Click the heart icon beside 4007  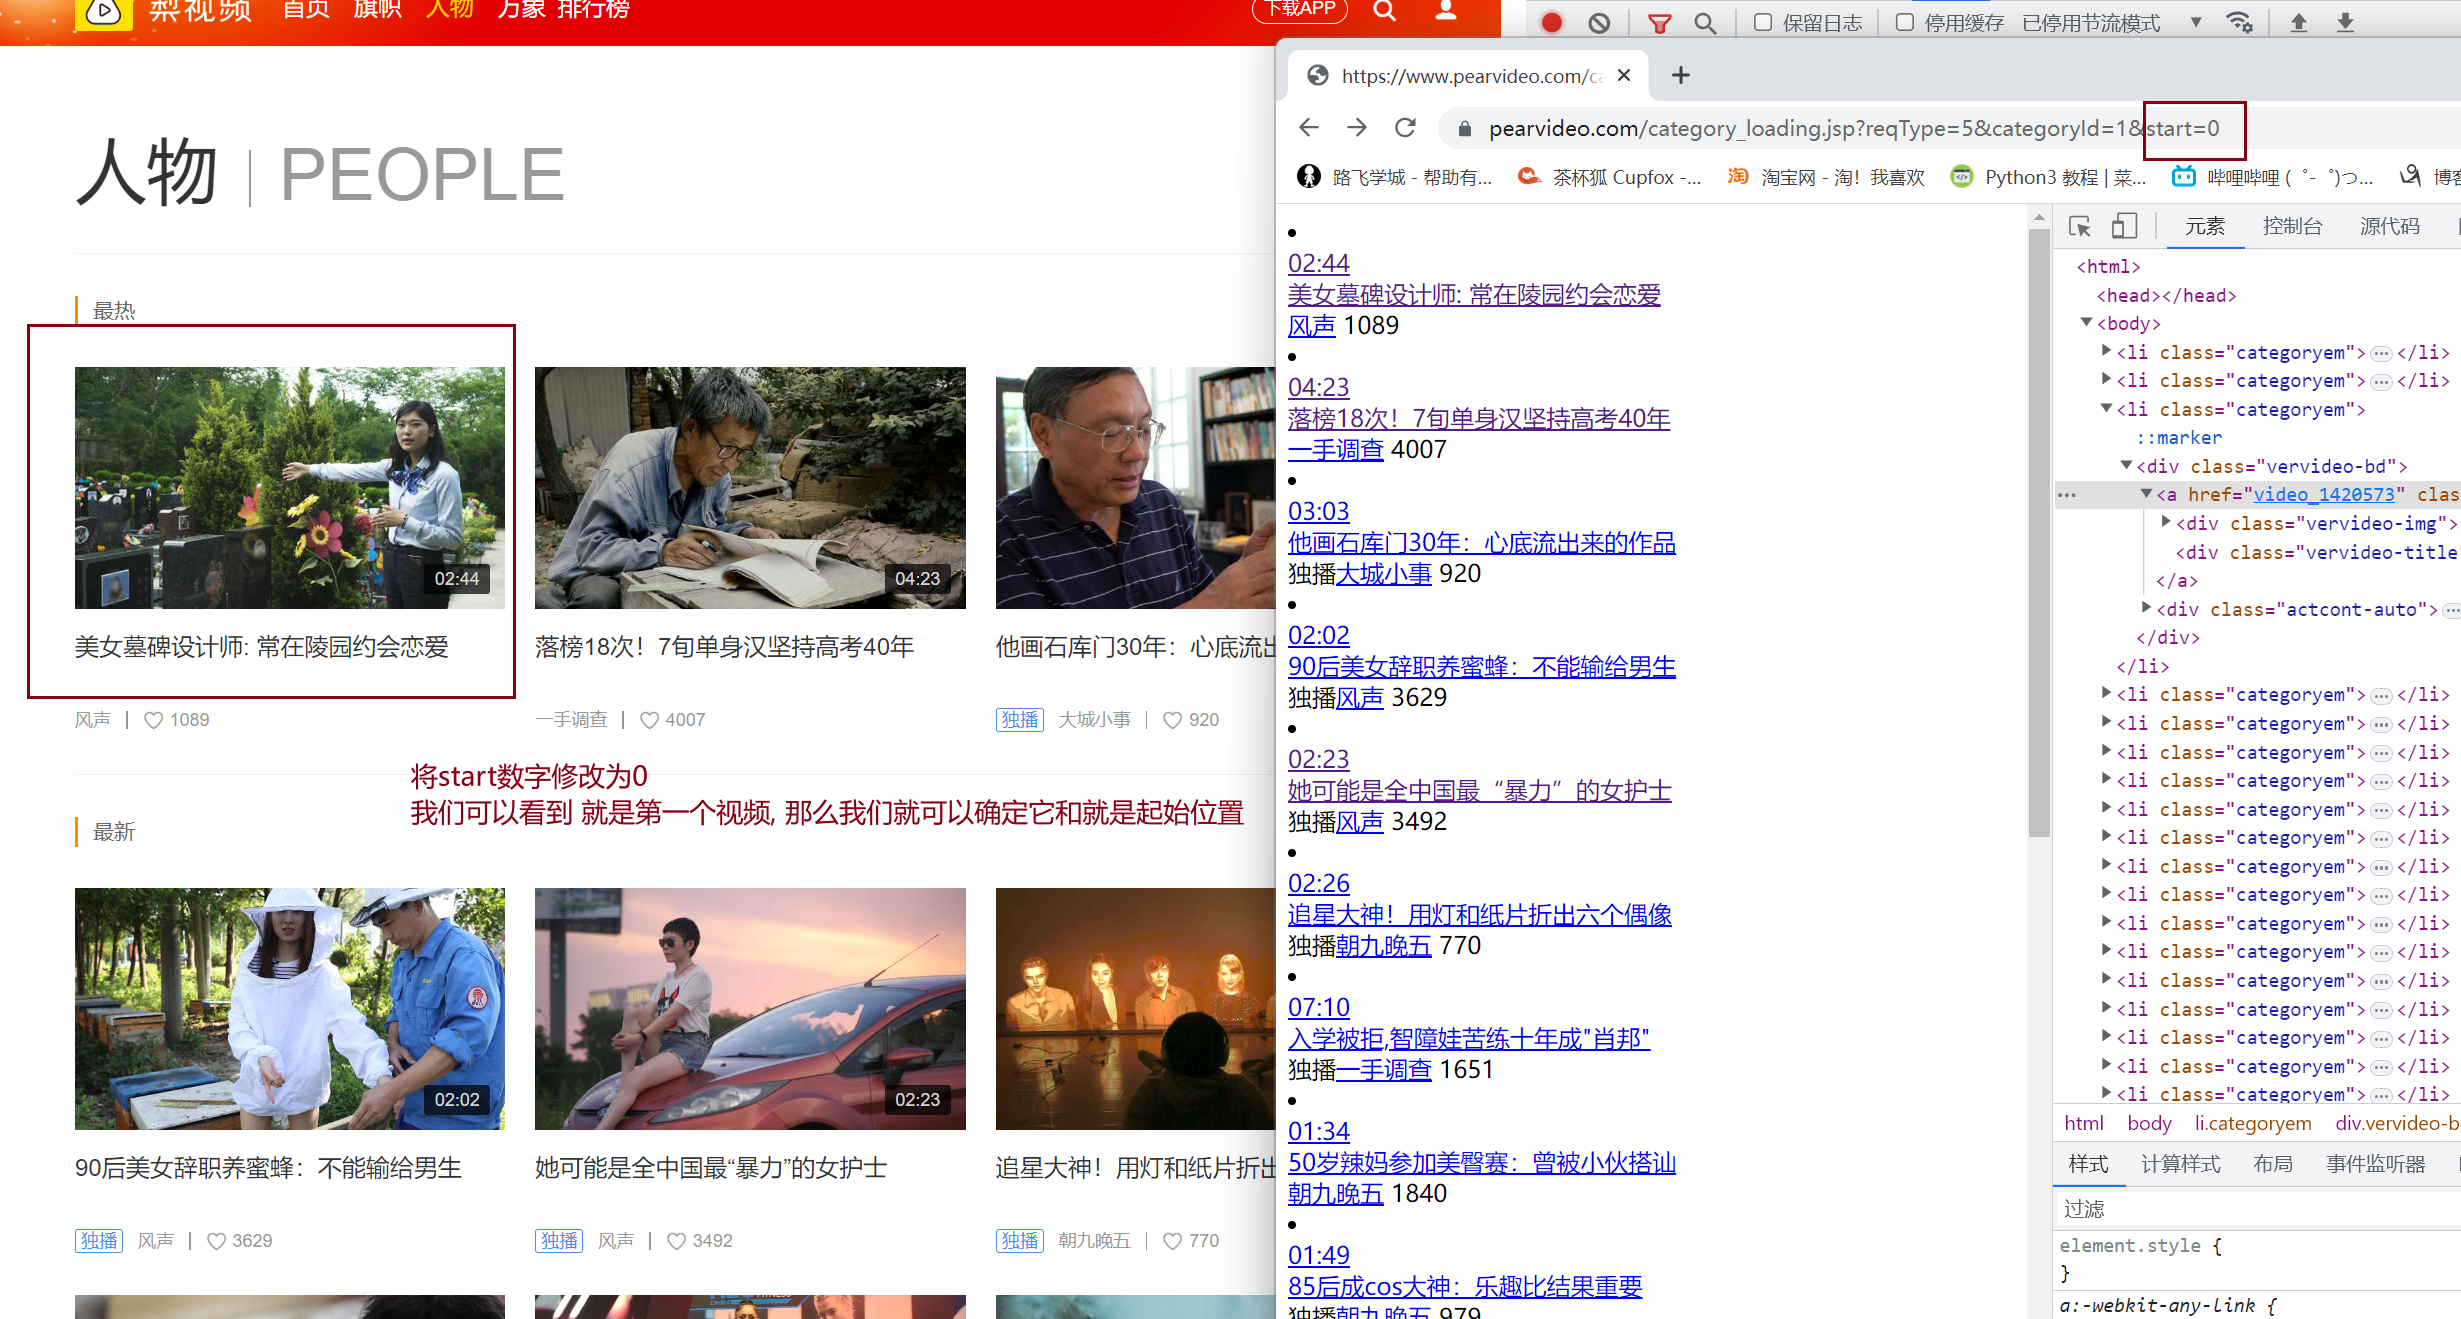coord(649,720)
